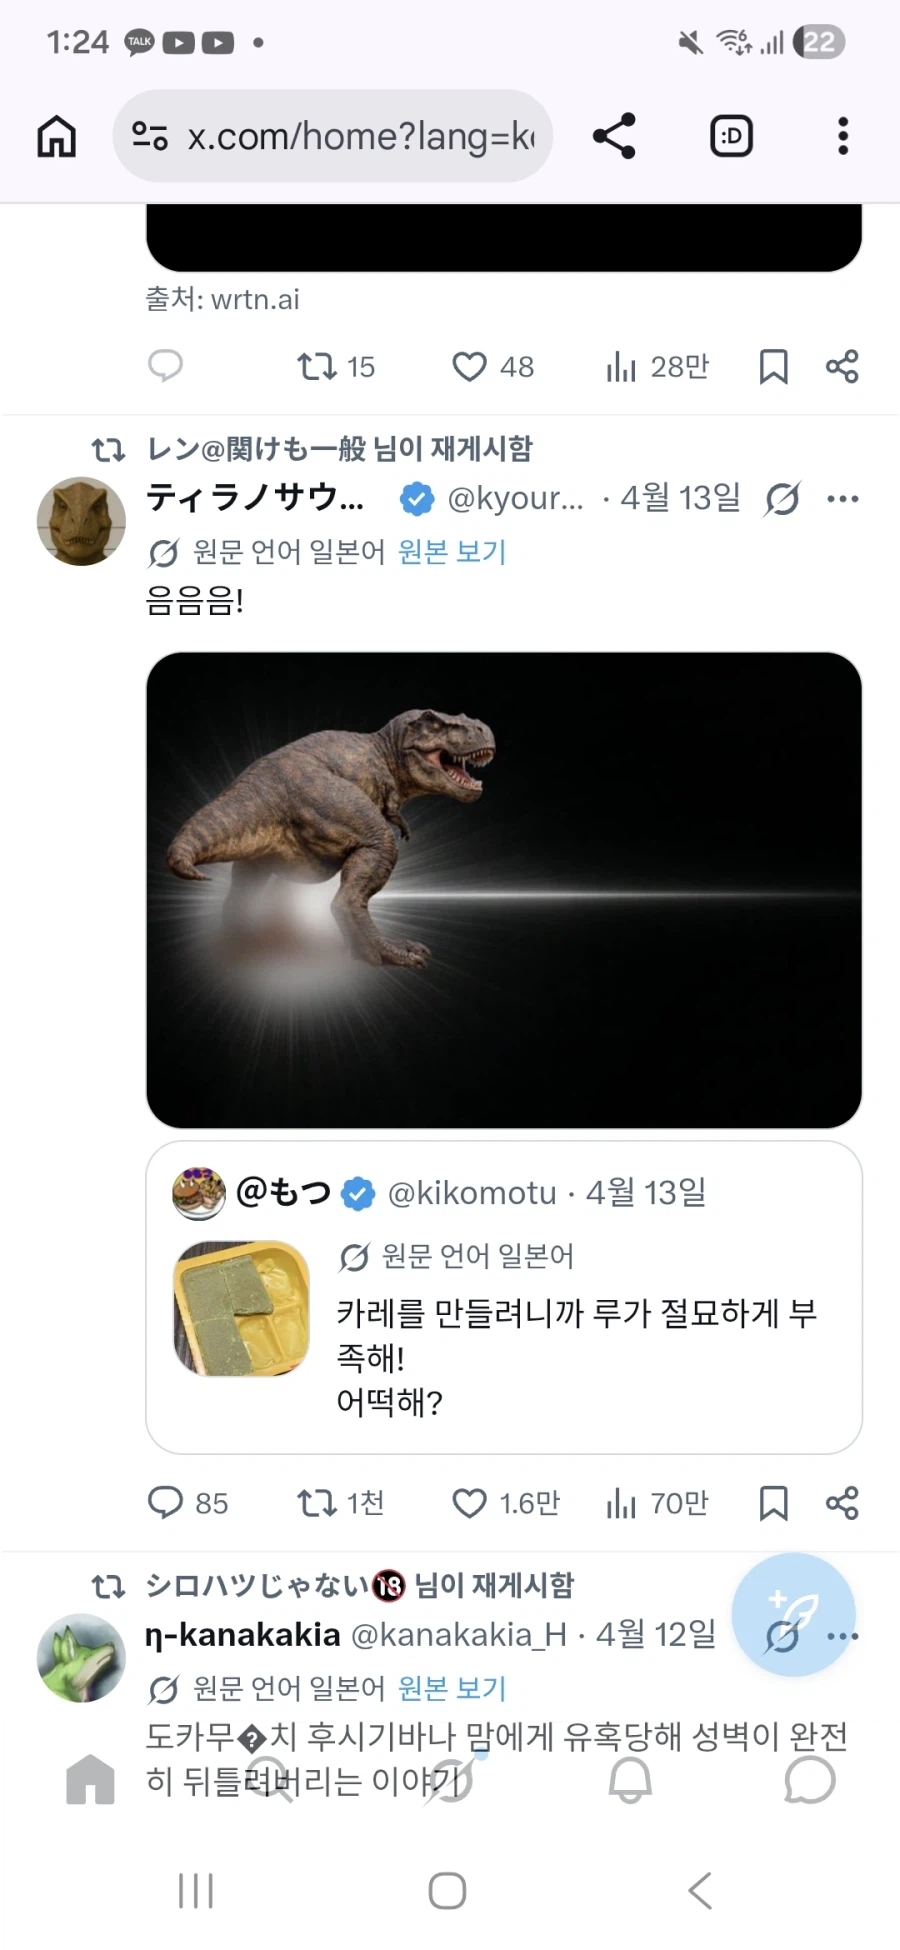Bookmark the curry roux tweet
This screenshot has height=1950, width=900.
[771, 1503]
